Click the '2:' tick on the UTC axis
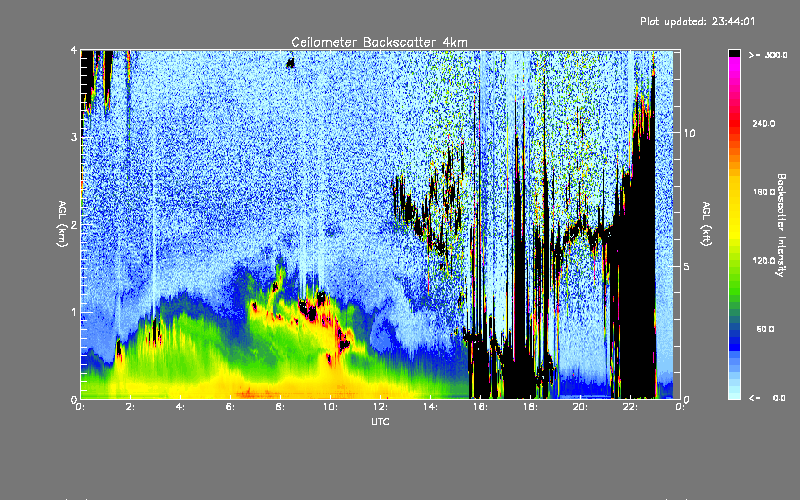 131,407
